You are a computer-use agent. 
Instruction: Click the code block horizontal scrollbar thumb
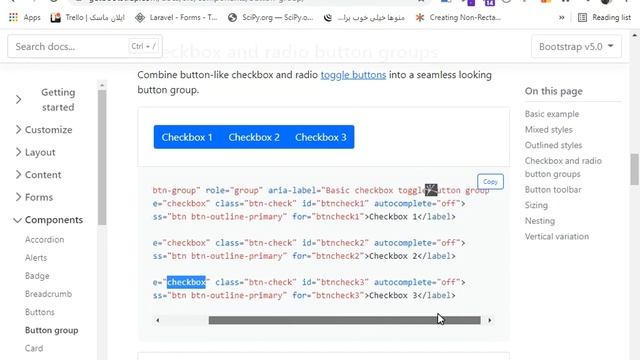pos(344,320)
